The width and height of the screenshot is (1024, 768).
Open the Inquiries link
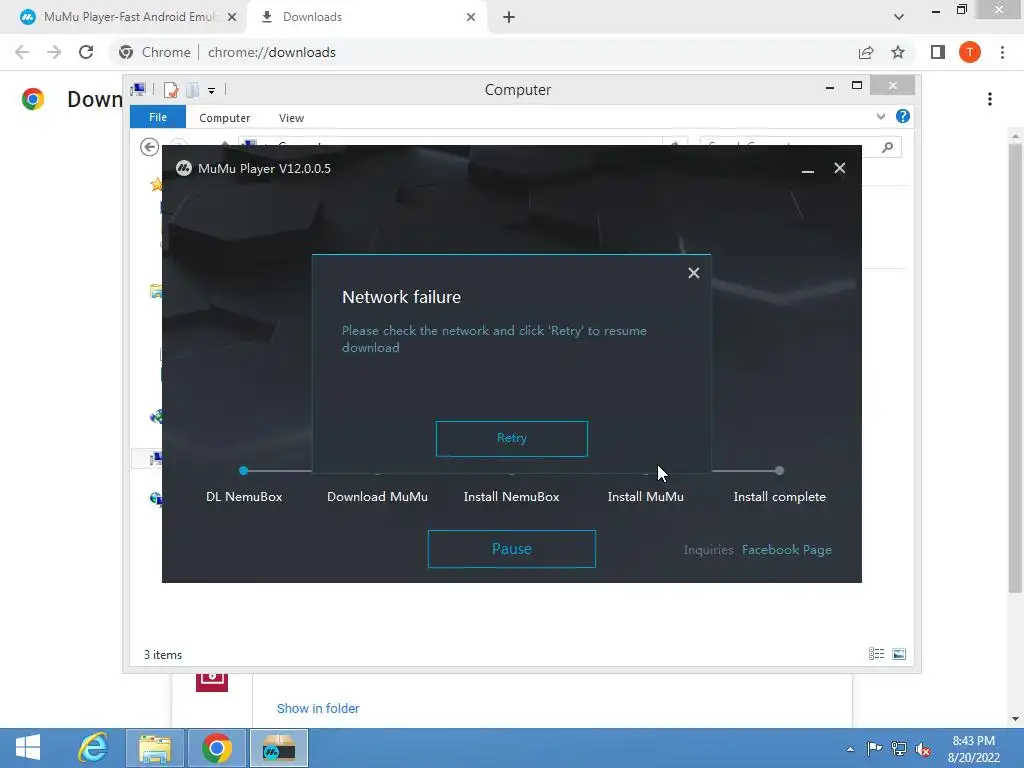708,550
